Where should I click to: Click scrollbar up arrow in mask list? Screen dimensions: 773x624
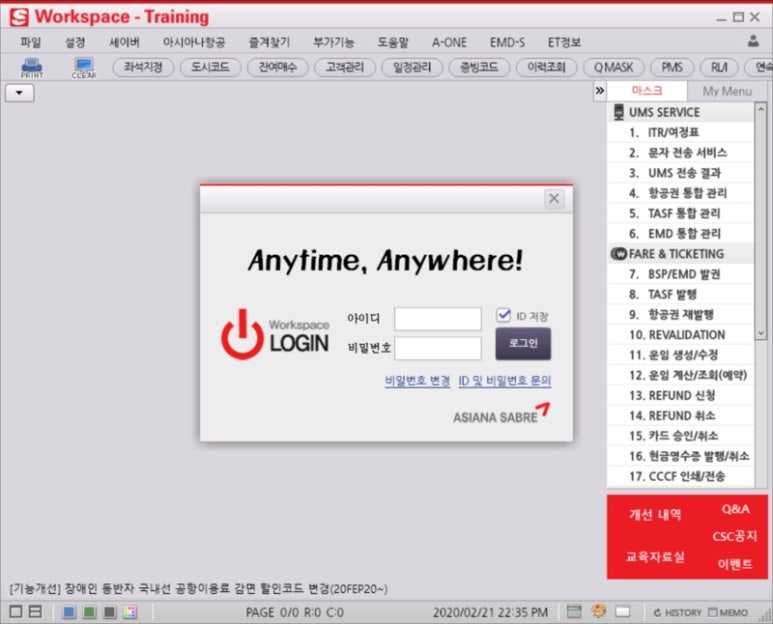point(761,108)
